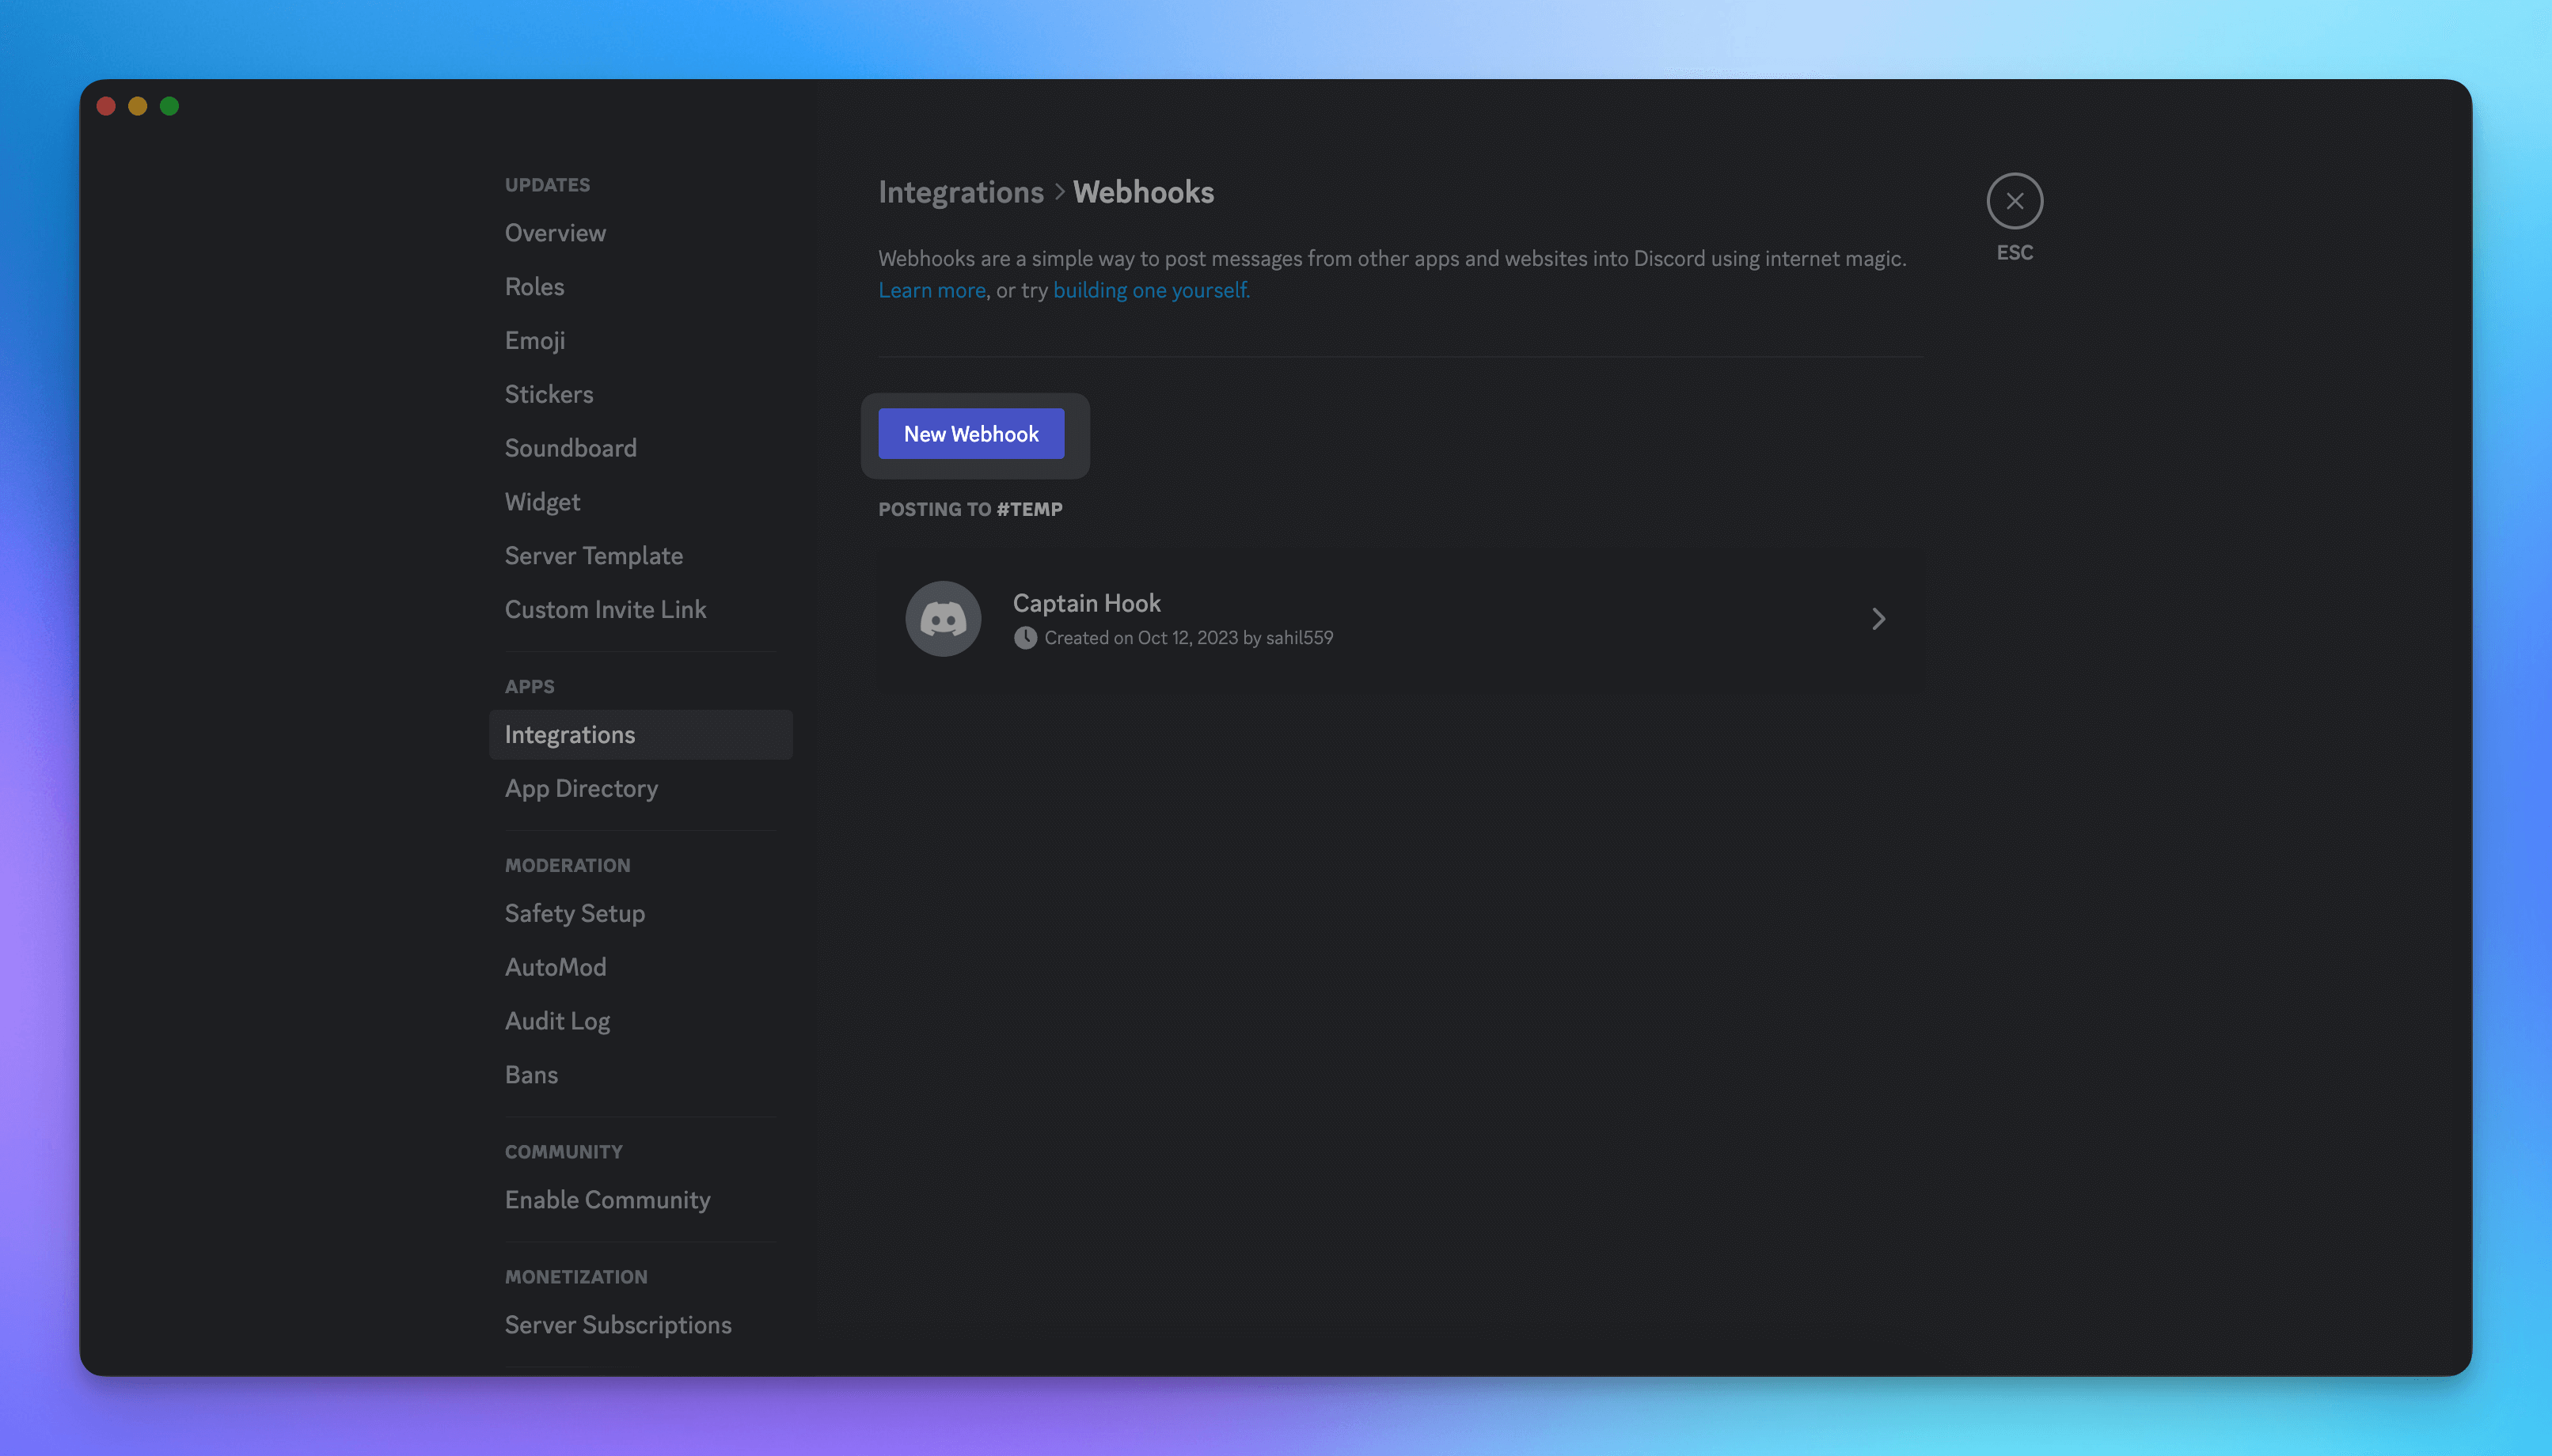Follow the building one yourself link
This screenshot has height=1456, width=2552.
point(1151,290)
